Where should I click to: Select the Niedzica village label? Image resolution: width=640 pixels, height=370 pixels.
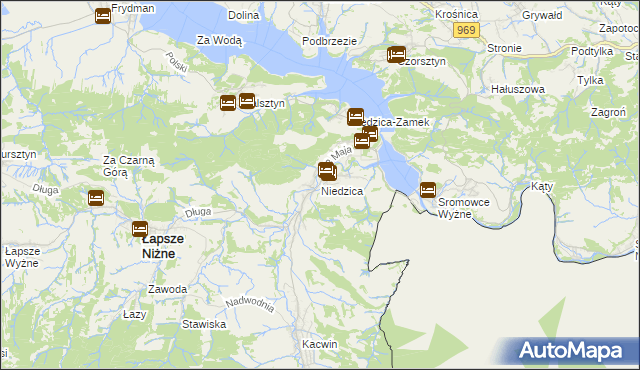coord(342,191)
